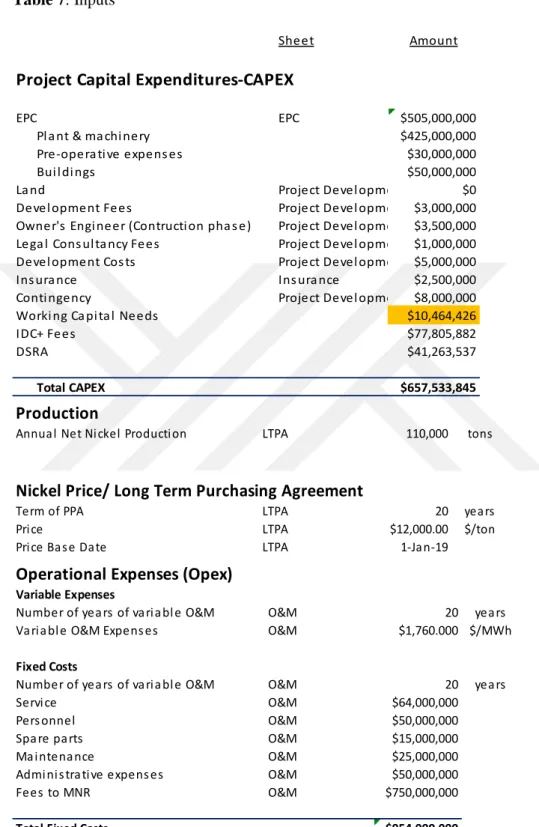Click the underlined Sheet column header
Viewport: 539px width, 827px height.
(296, 41)
